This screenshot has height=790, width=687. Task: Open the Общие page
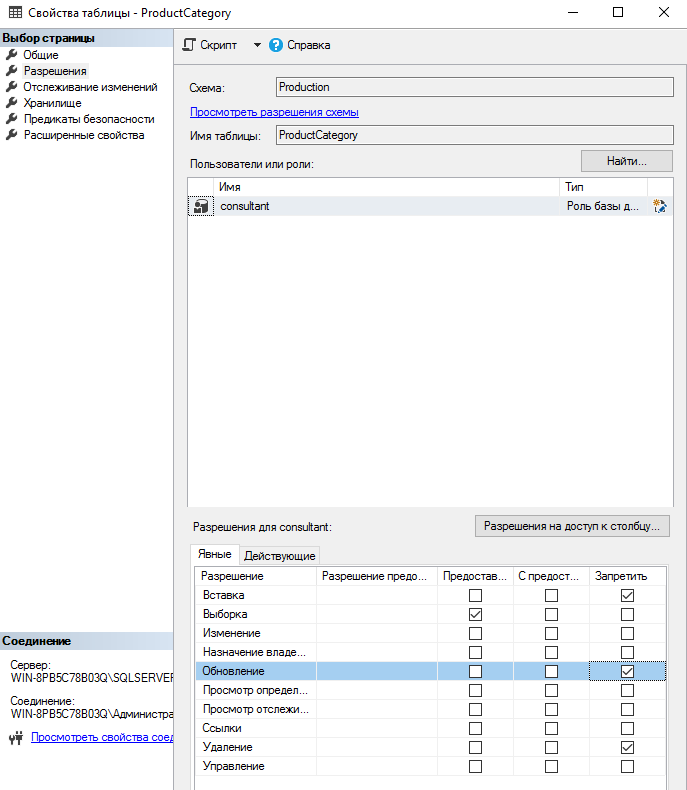41,55
